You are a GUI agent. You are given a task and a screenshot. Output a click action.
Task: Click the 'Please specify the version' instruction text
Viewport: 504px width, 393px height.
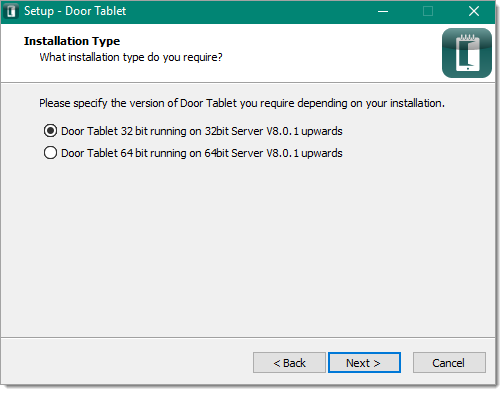[x=242, y=103]
